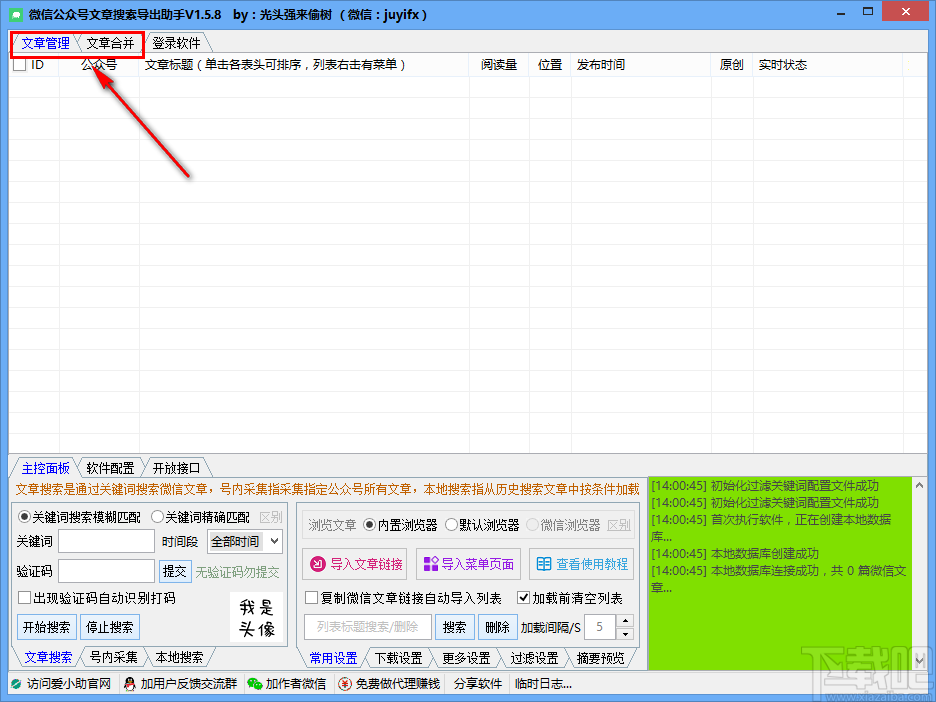Open the 更多设置 tab
Viewport: 936px width, 702px height.
[x=466, y=658]
